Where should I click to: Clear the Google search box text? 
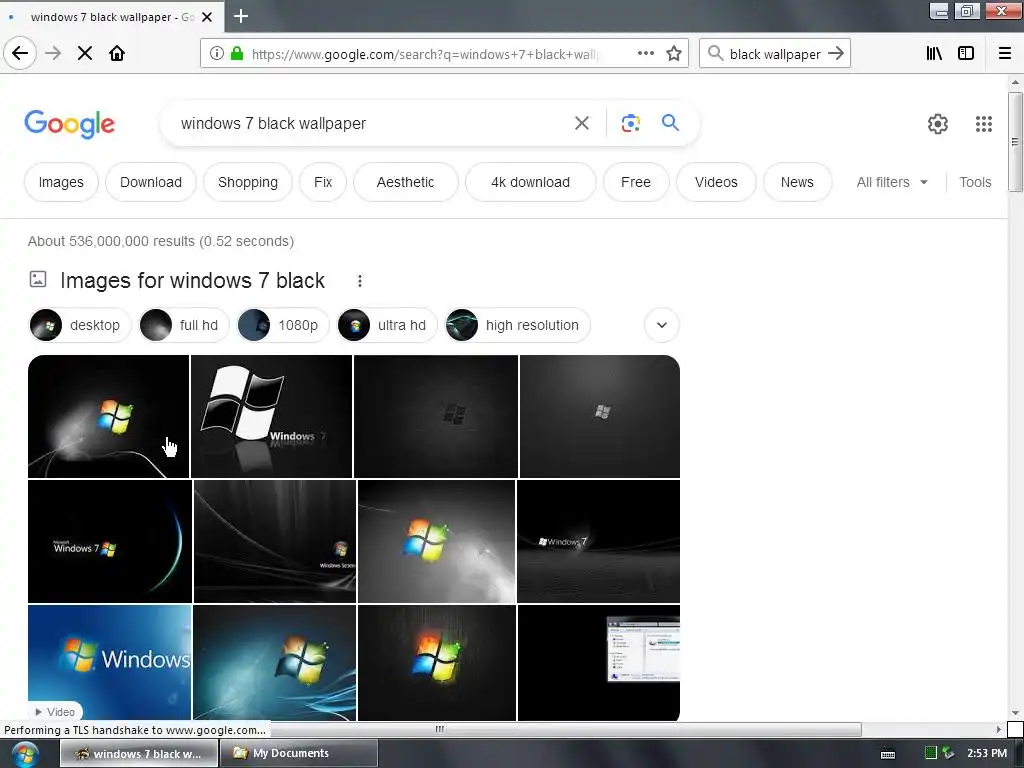tap(582, 123)
